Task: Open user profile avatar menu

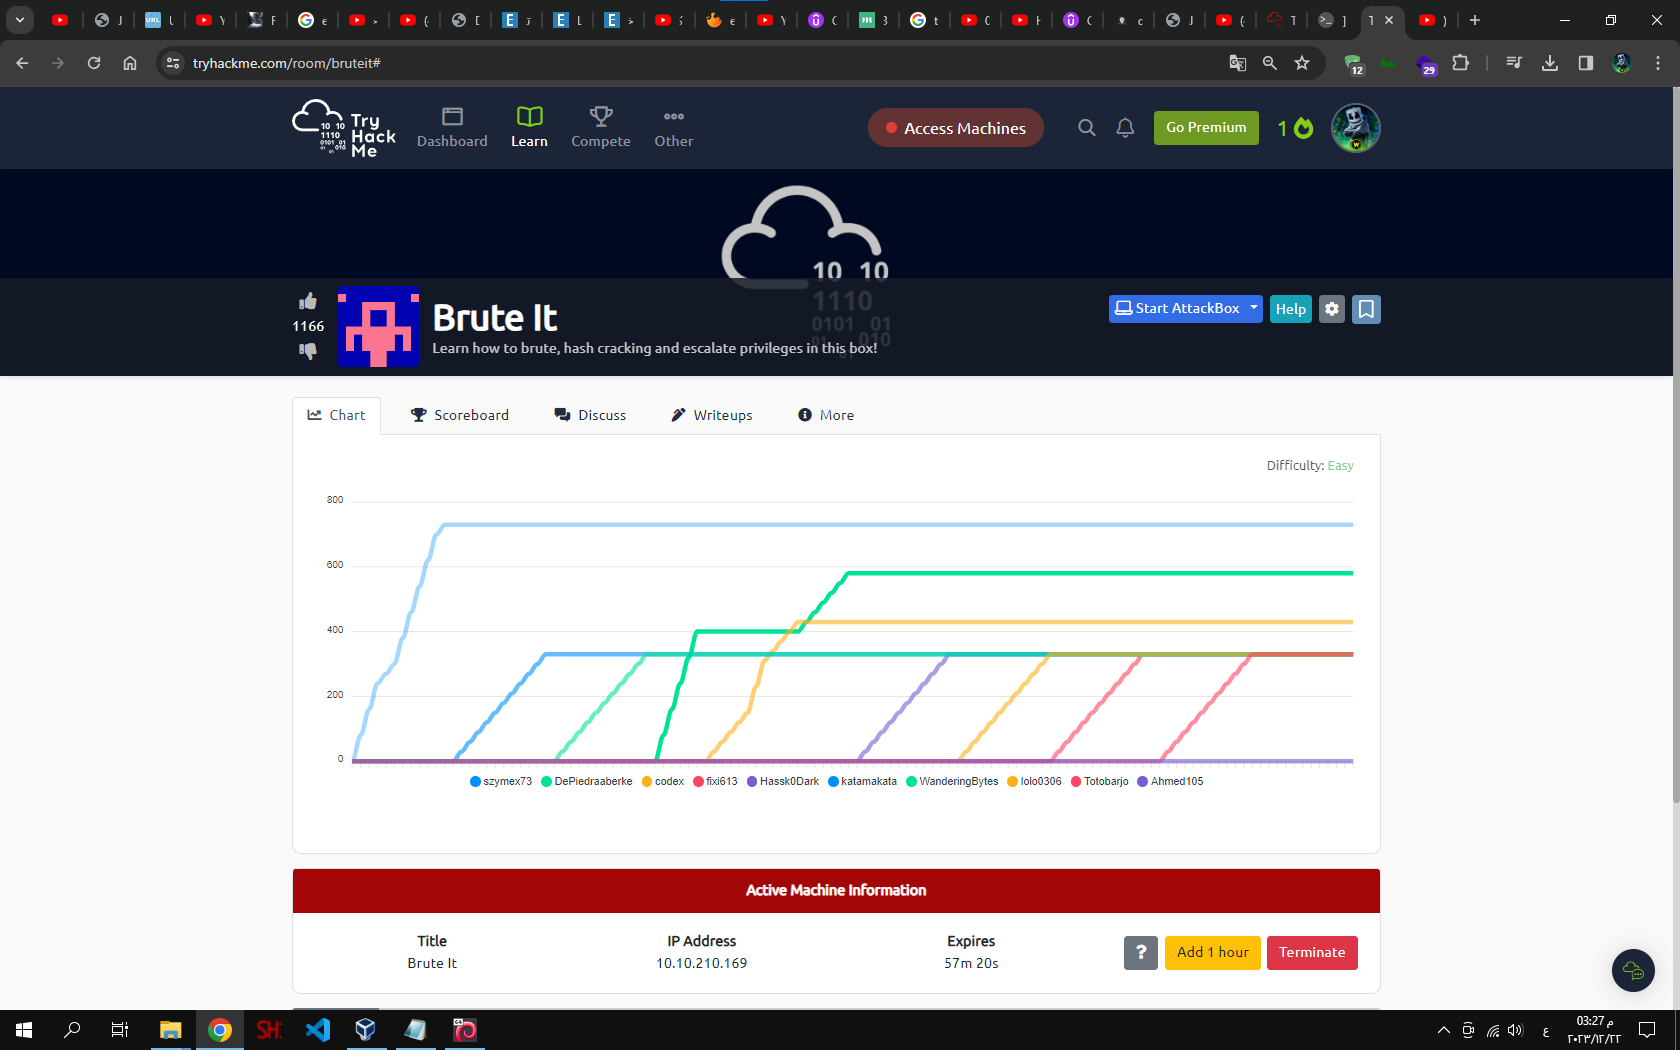Action: tap(1355, 128)
